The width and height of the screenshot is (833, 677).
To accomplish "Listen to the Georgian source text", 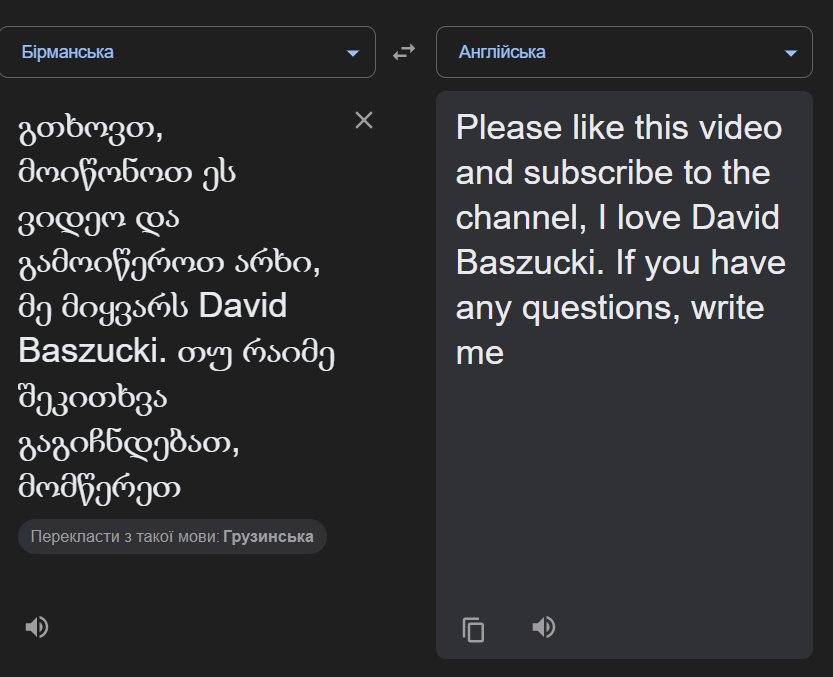I will click(x=37, y=627).
